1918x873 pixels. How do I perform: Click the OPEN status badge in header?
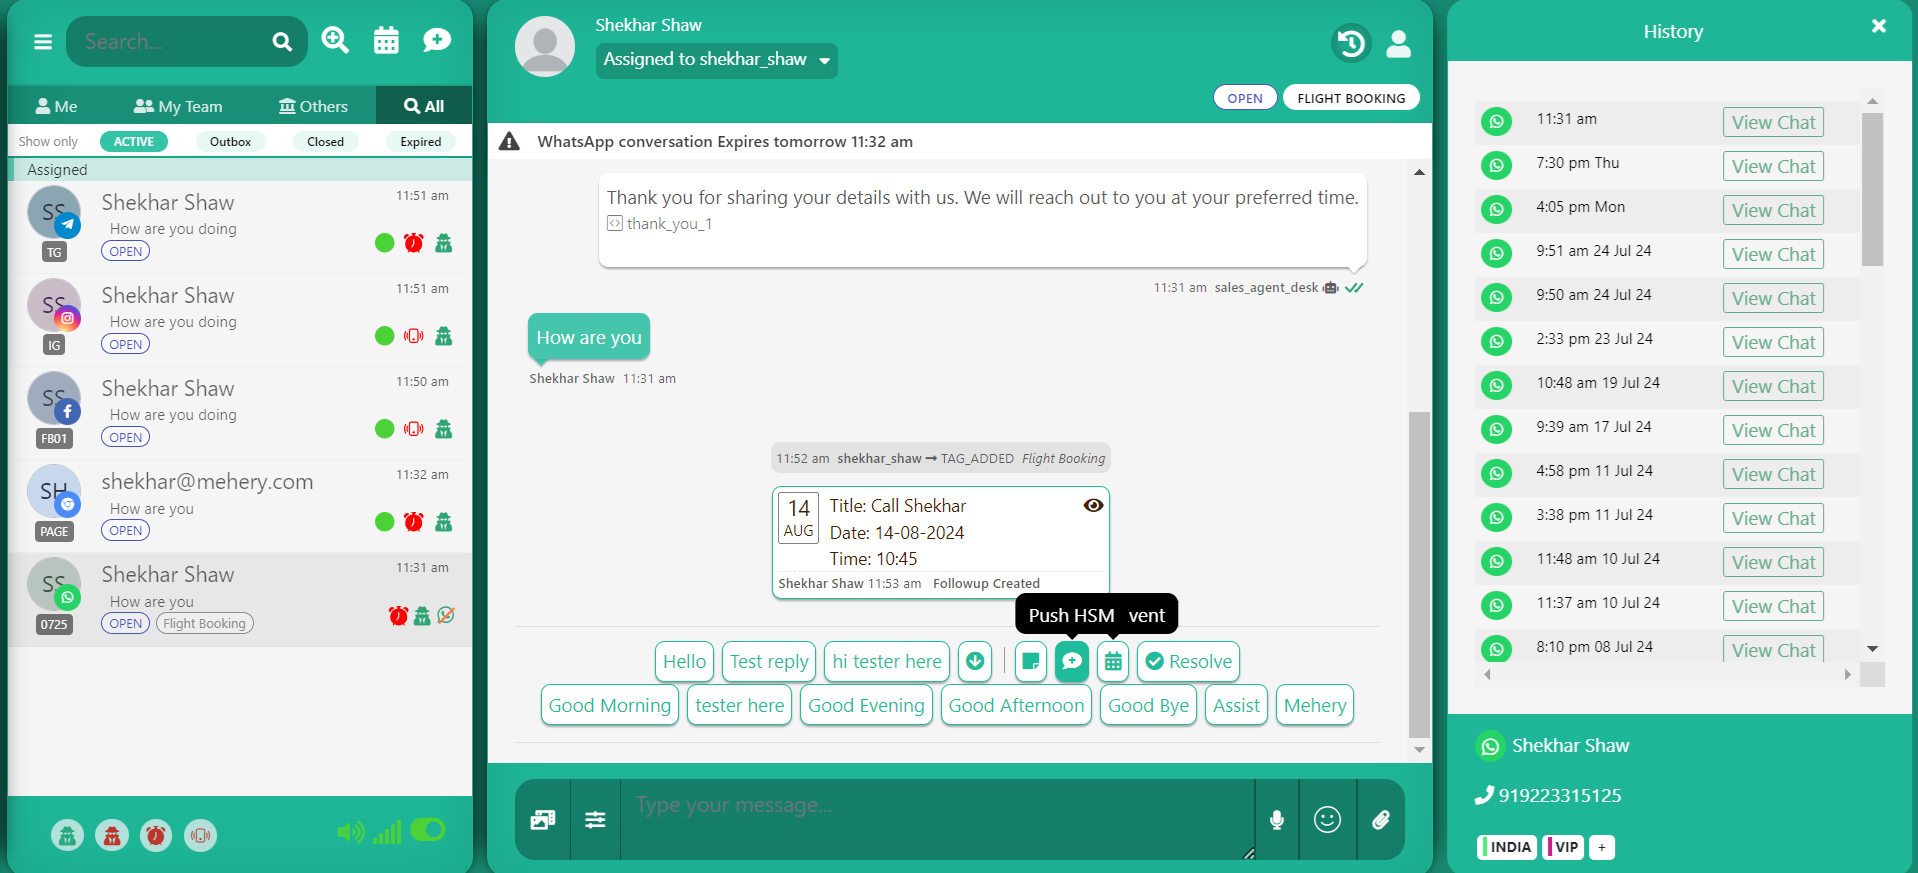1245,98
